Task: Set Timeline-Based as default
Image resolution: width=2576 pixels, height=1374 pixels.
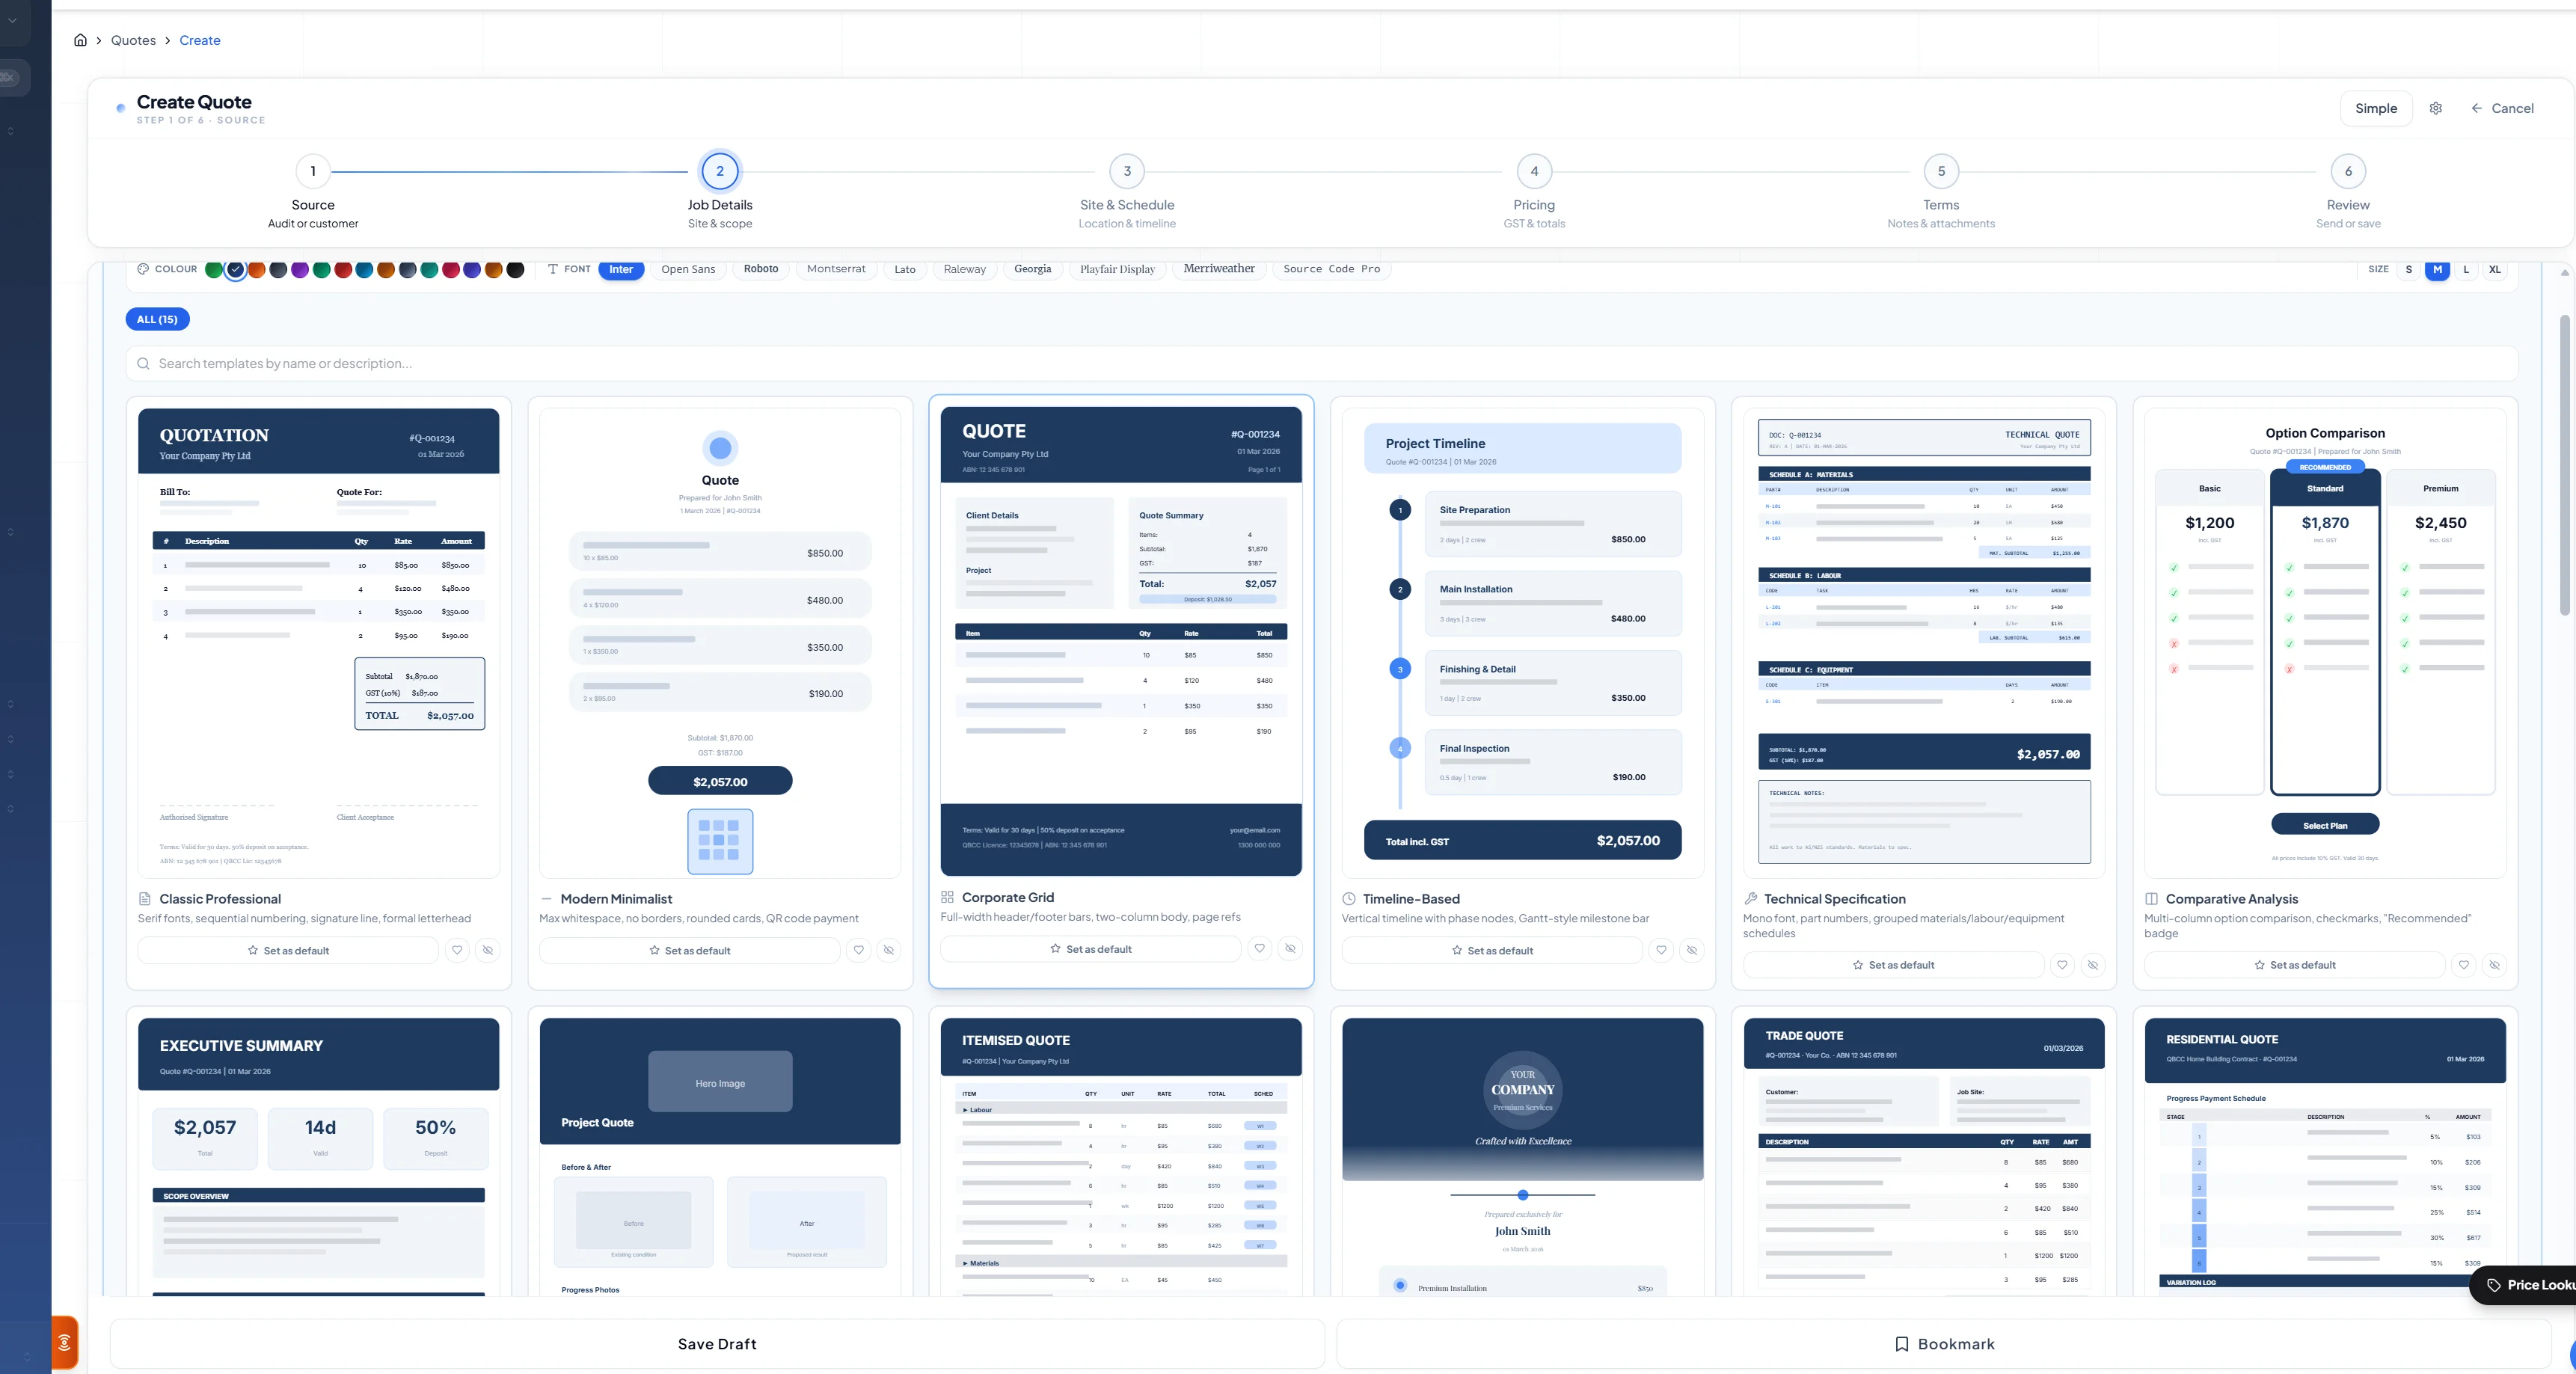Action: click(1492, 950)
